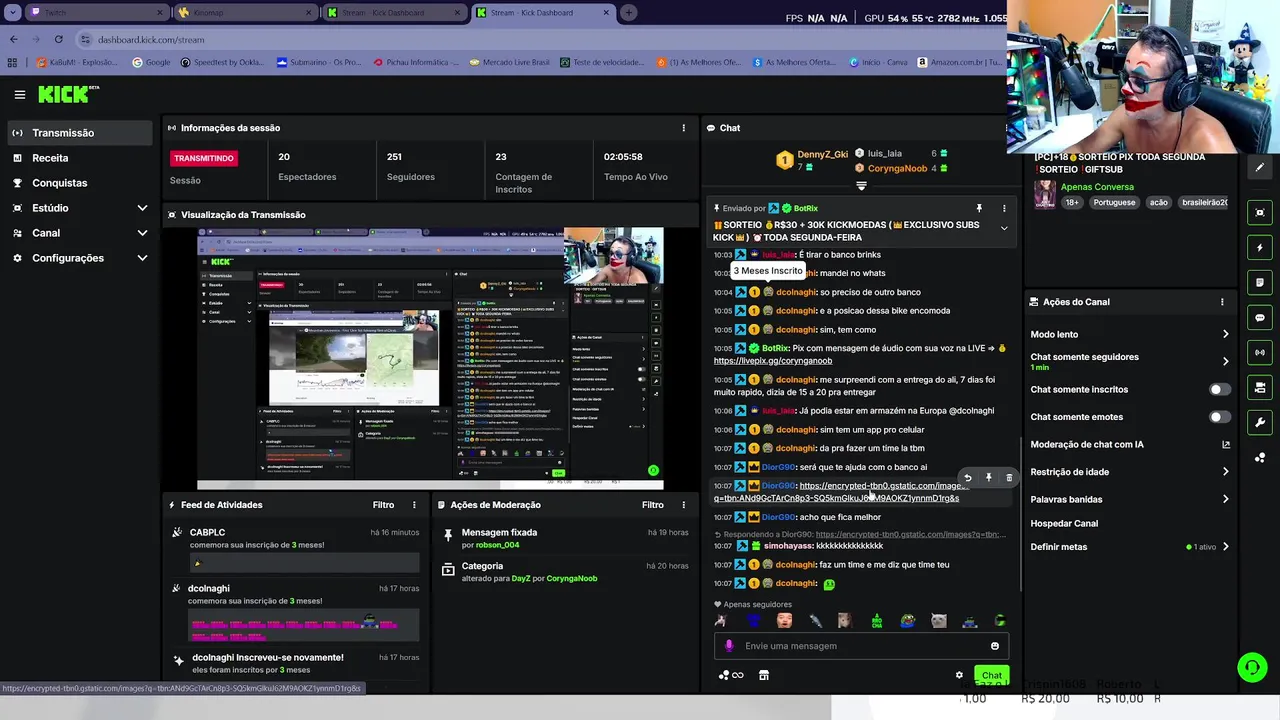Open Chat somente seguidores options chevron

(x=1225, y=361)
